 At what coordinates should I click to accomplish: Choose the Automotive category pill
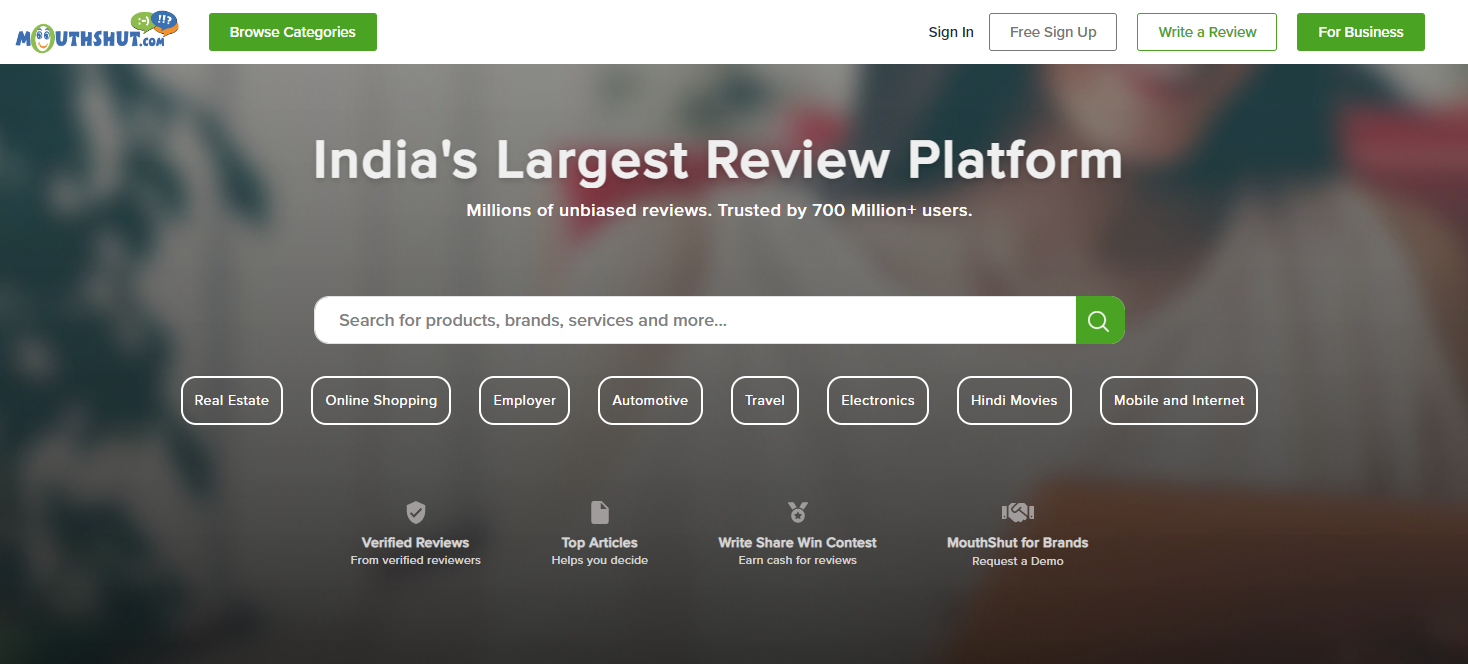point(650,400)
